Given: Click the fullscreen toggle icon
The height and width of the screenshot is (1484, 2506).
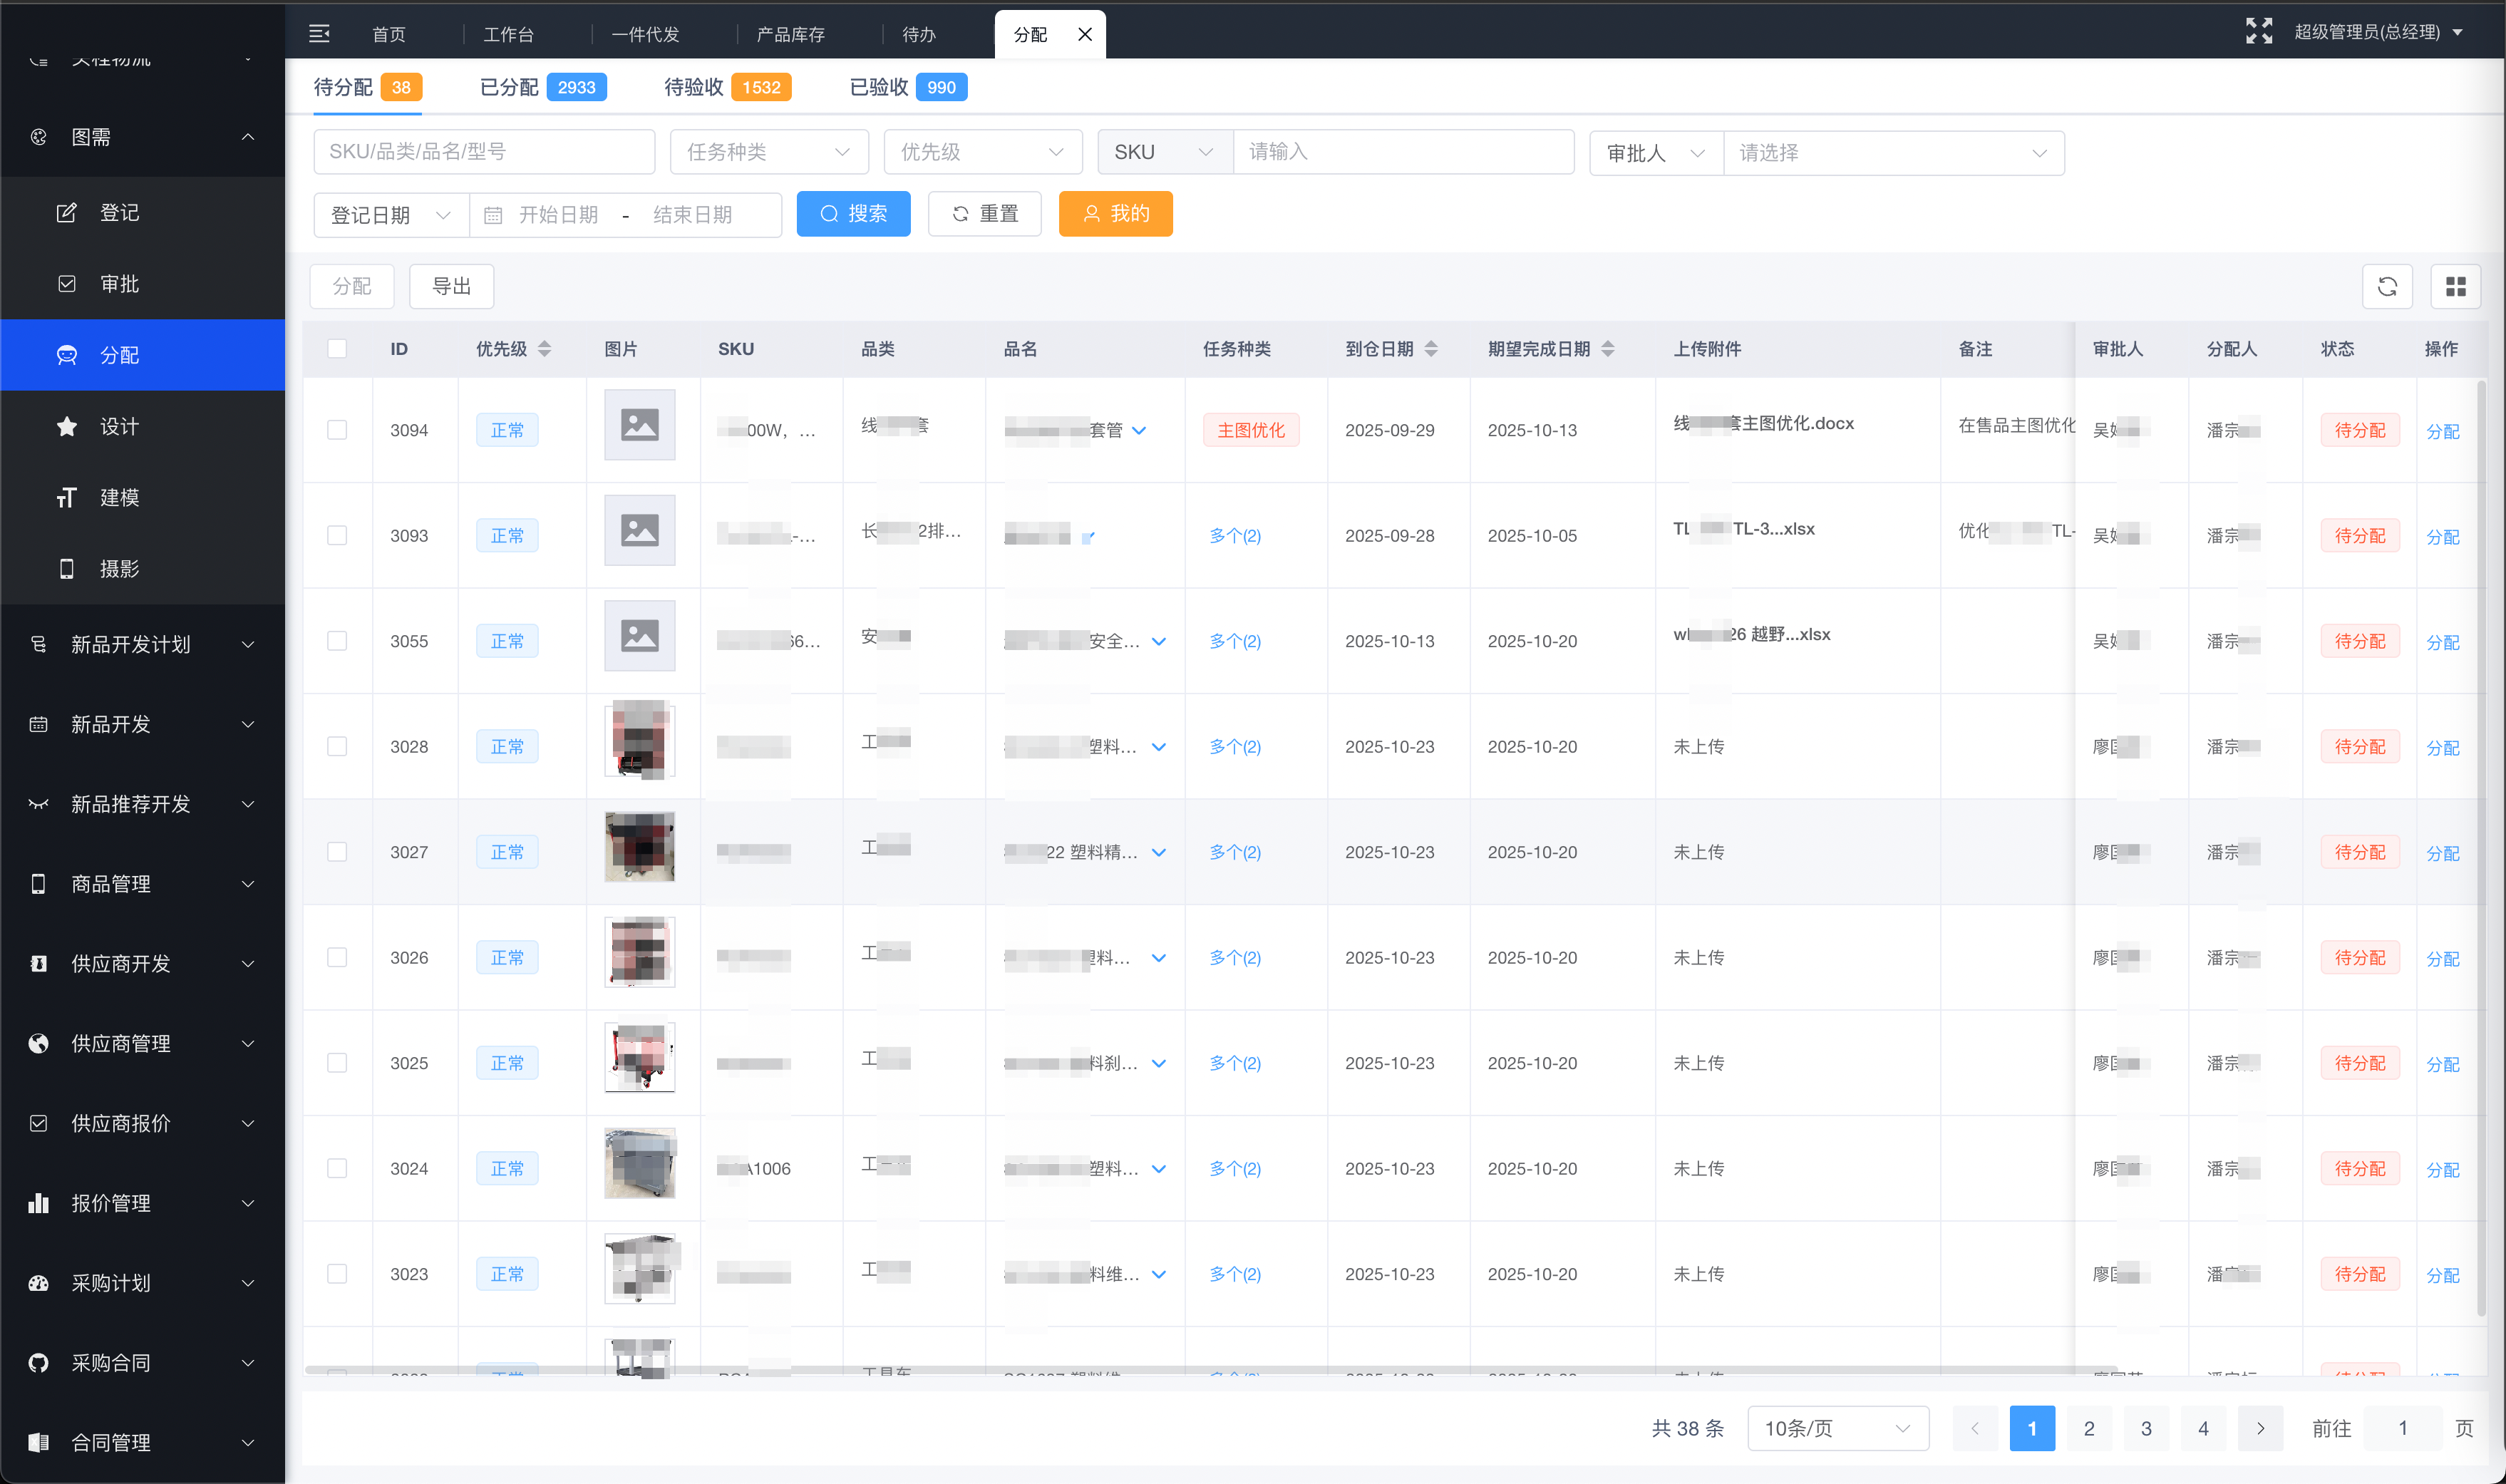Looking at the screenshot, I should tap(2258, 32).
